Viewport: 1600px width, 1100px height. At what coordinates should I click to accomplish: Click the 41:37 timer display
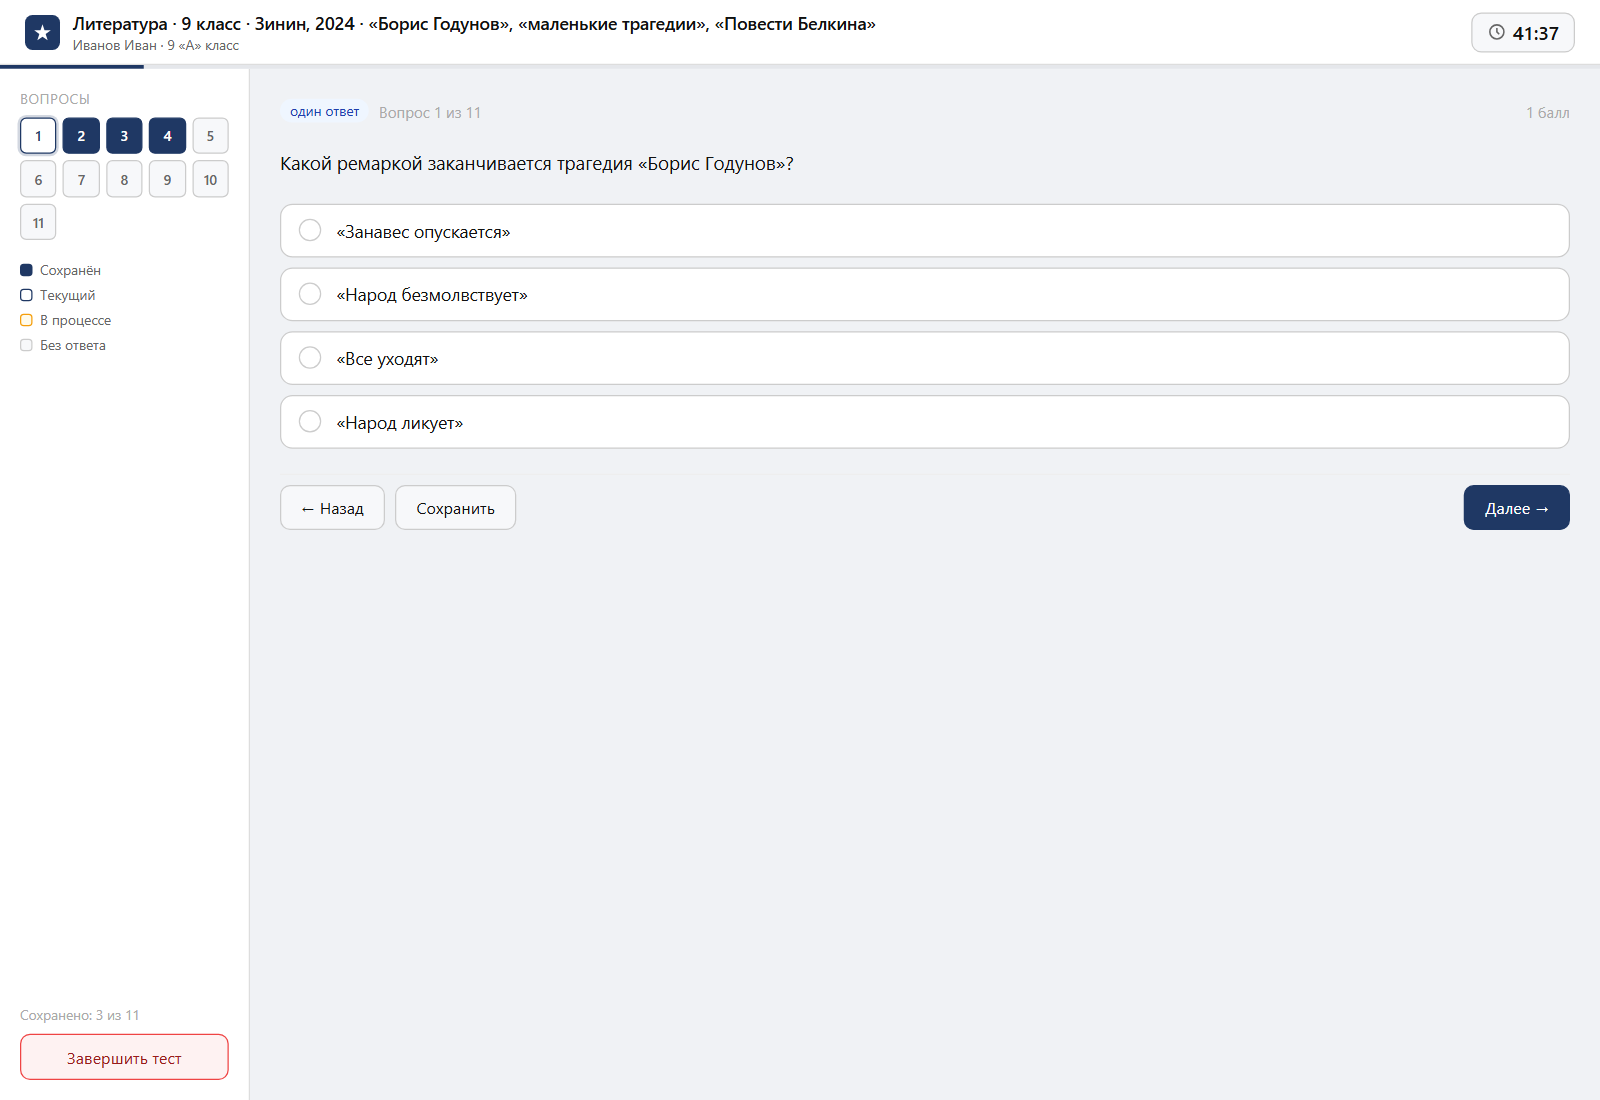click(x=1523, y=33)
